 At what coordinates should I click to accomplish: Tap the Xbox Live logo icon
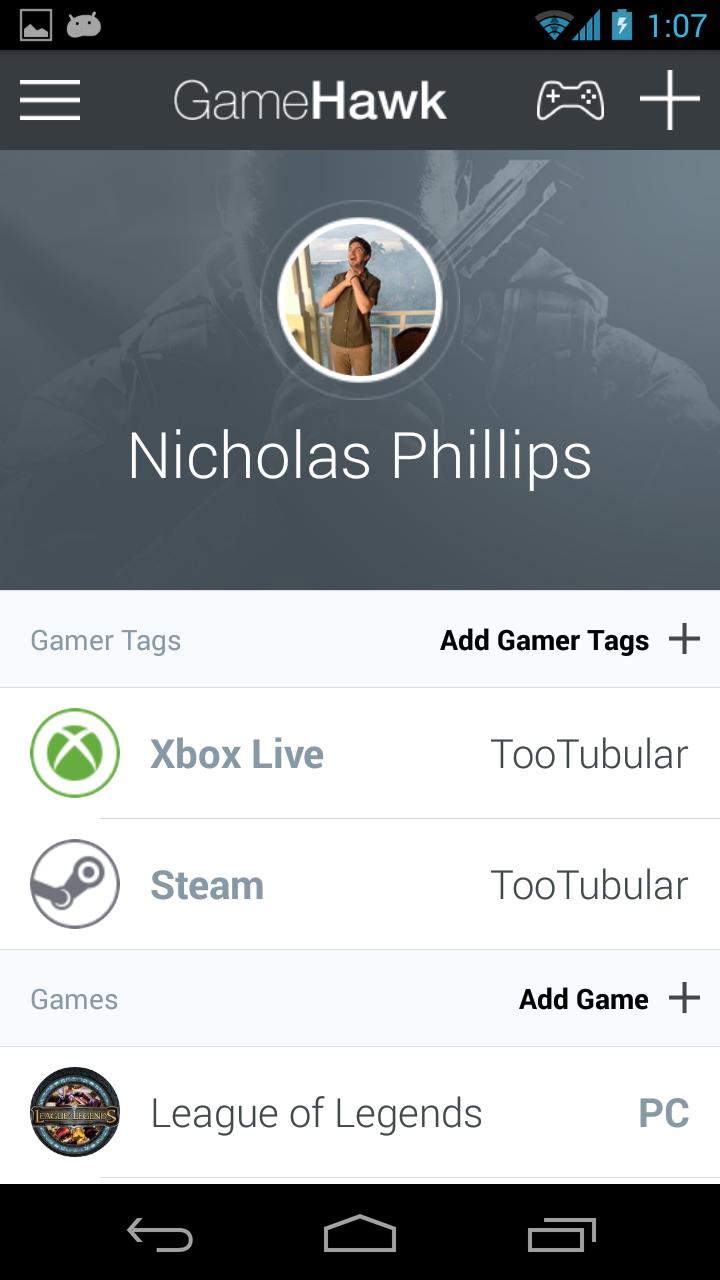(x=75, y=753)
